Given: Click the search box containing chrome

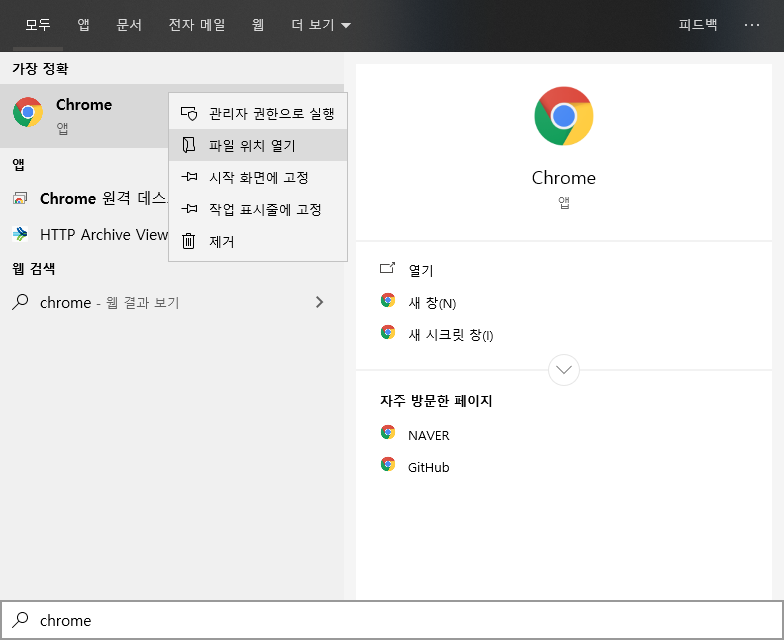Looking at the screenshot, I should [x=392, y=620].
